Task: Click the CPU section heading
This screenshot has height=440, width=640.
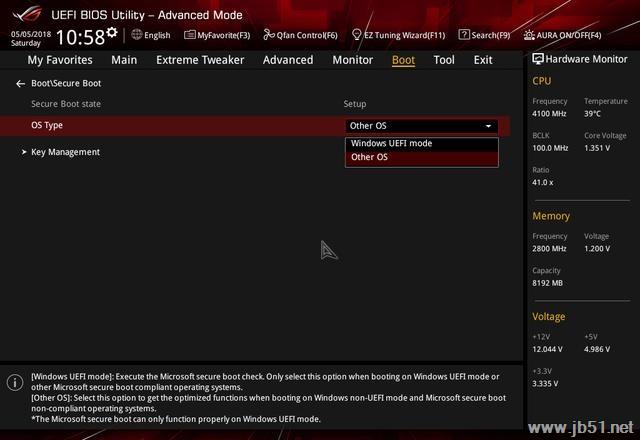Action: click(x=542, y=81)
